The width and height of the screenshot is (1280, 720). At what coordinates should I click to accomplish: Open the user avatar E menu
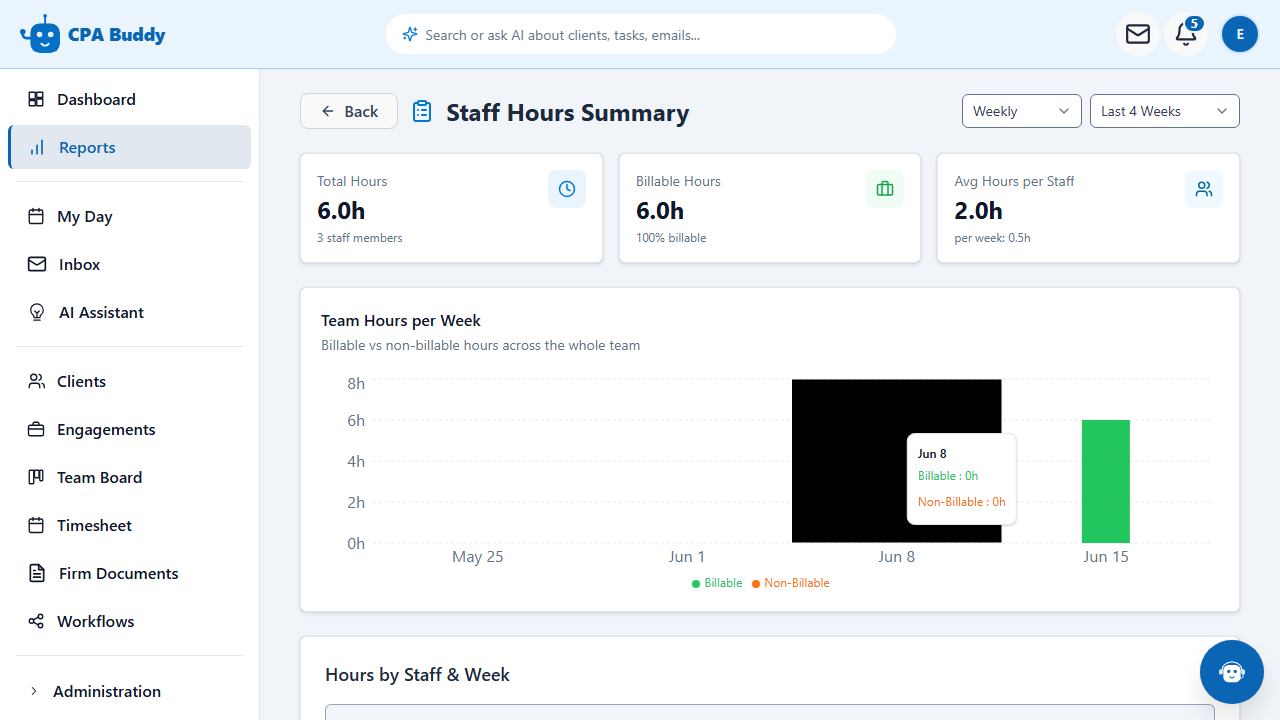point(1240,34)
